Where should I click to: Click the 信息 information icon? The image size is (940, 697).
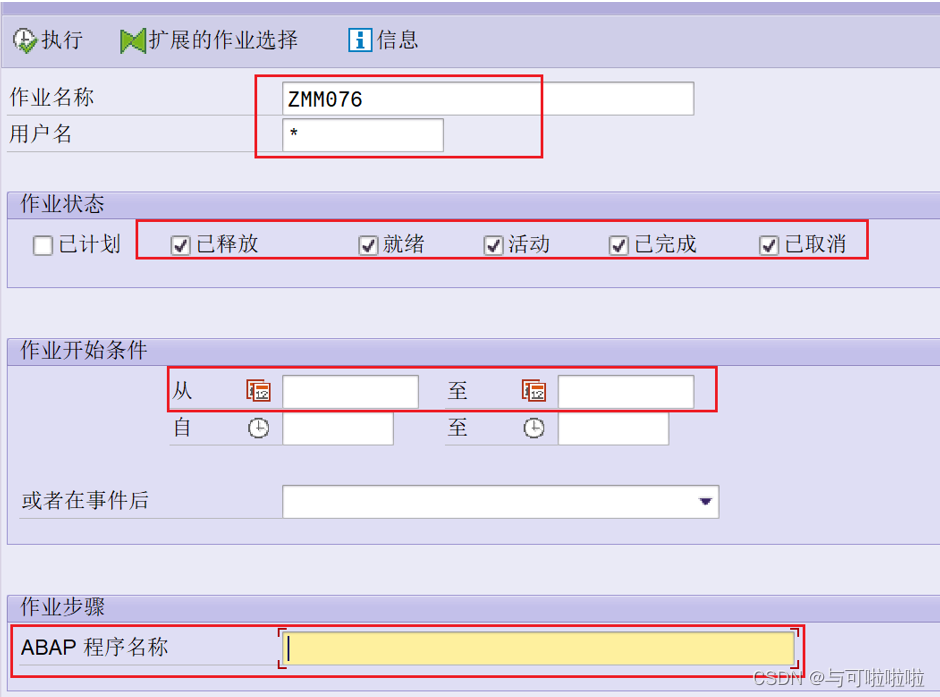(x=359, y=40)
